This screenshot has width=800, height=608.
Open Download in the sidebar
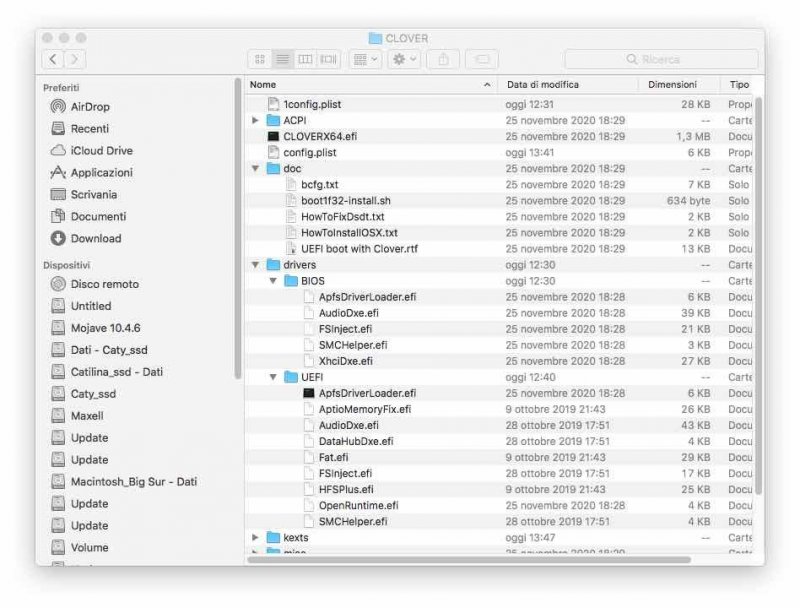click(86, 238)
